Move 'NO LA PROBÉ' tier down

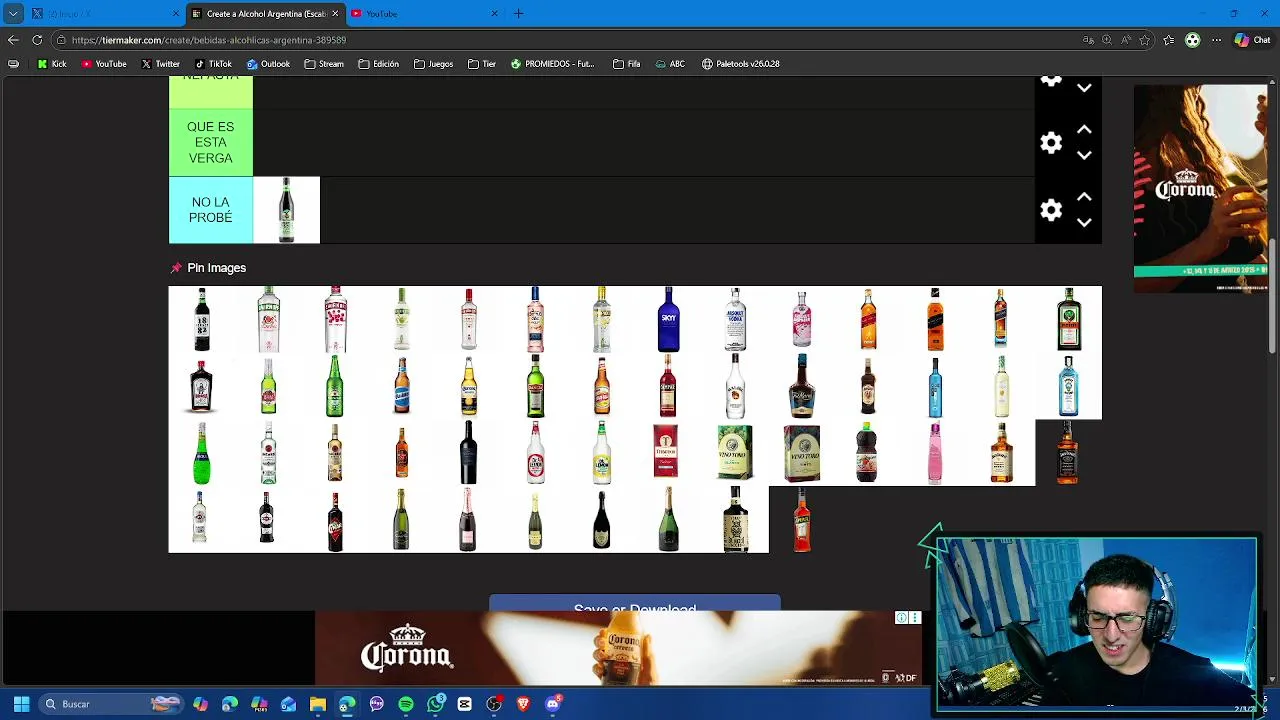(1084, 222)
